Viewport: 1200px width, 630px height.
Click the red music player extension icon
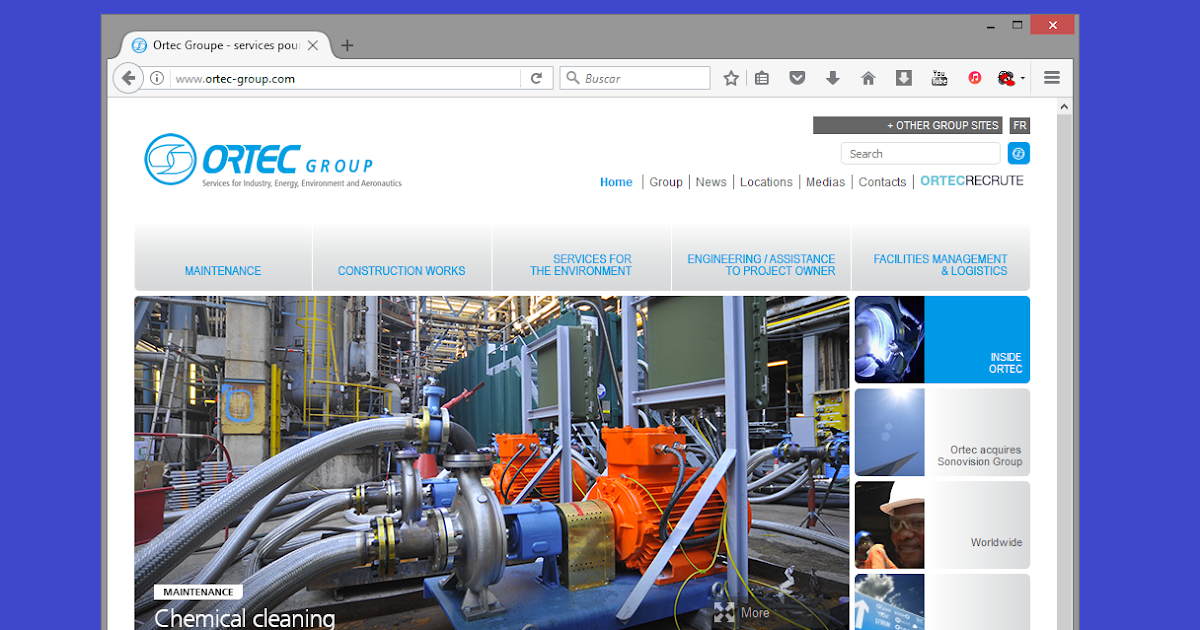coord(975,77)
